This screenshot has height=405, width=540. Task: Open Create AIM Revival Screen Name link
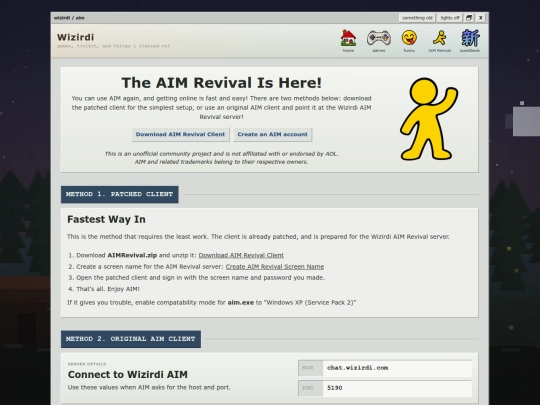pyautogui.click(x=275, y=267)
